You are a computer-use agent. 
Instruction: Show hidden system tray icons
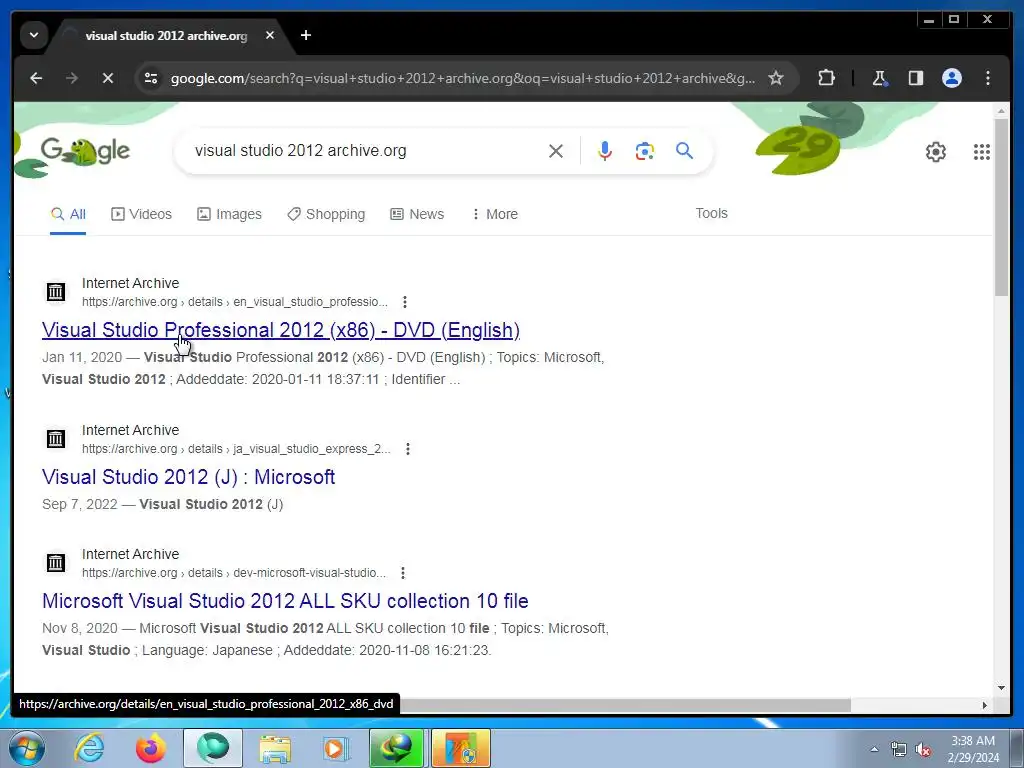pyautogui.click(x=874, y=749)
